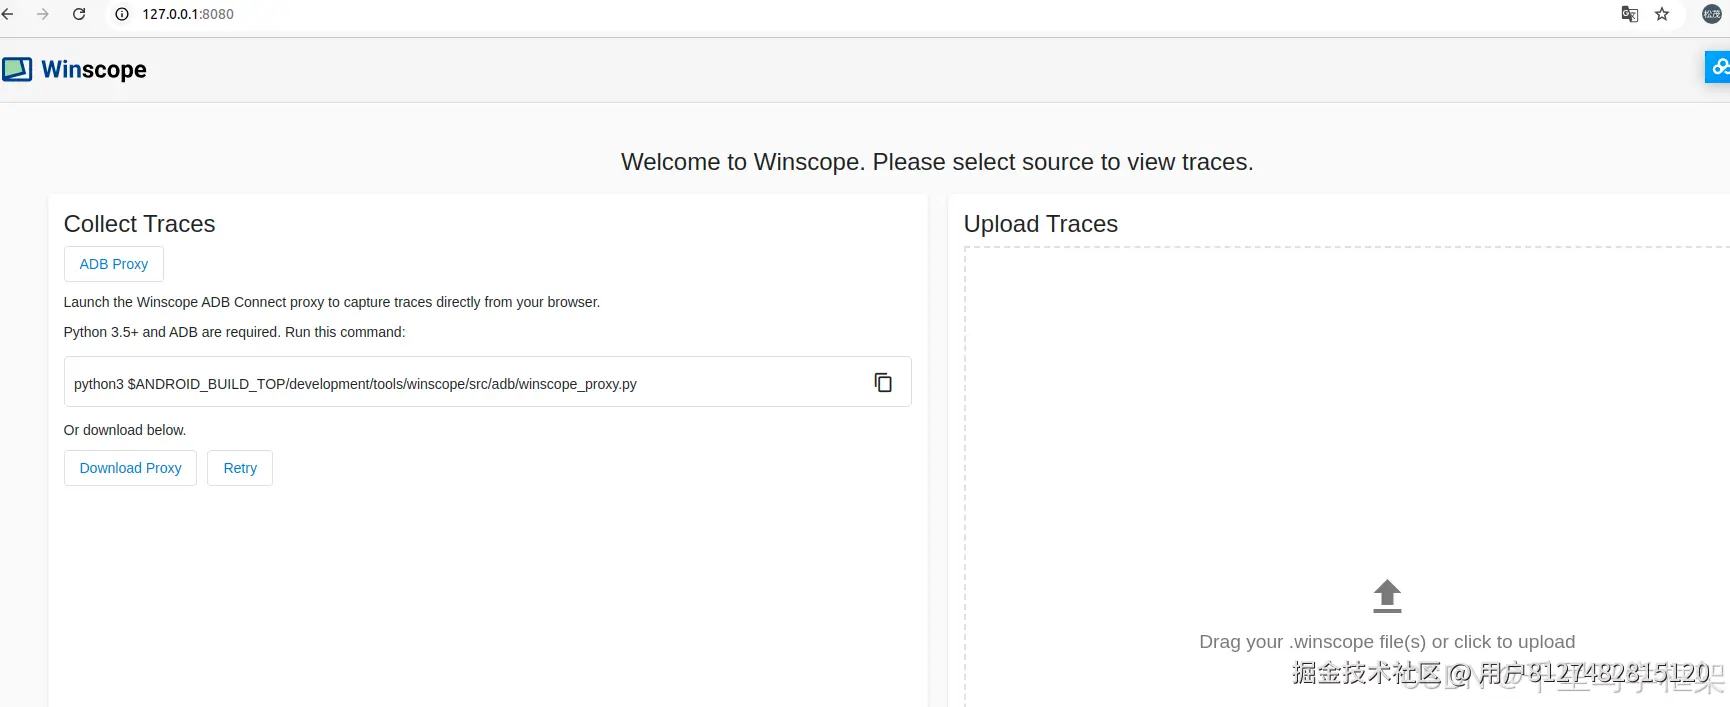Viewport: 1730px width, 707px height.
Task: Click the Upload Traces heading
Action: pos(1040,224)
